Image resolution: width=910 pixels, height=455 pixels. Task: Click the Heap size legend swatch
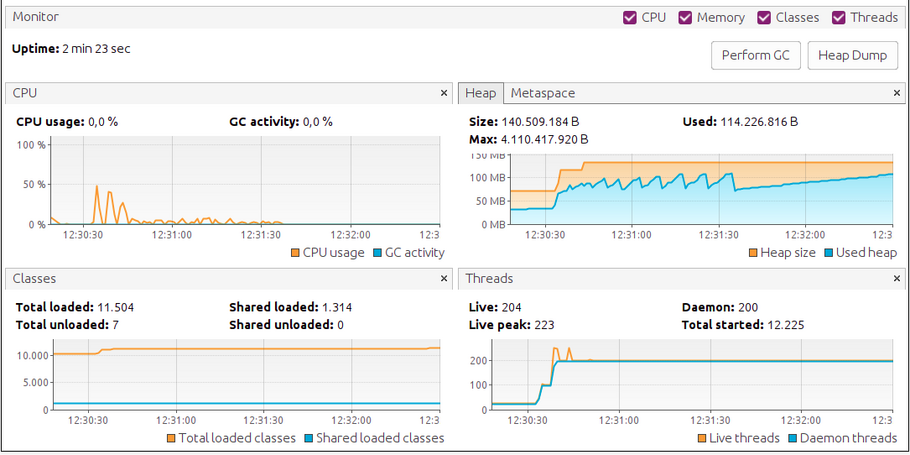tap(753, 253)
